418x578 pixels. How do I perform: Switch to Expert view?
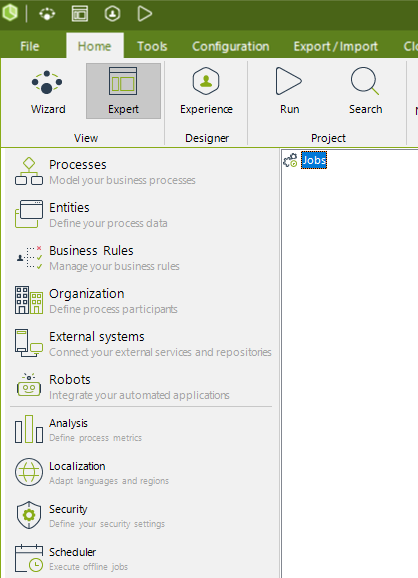[x=123, y=91]
